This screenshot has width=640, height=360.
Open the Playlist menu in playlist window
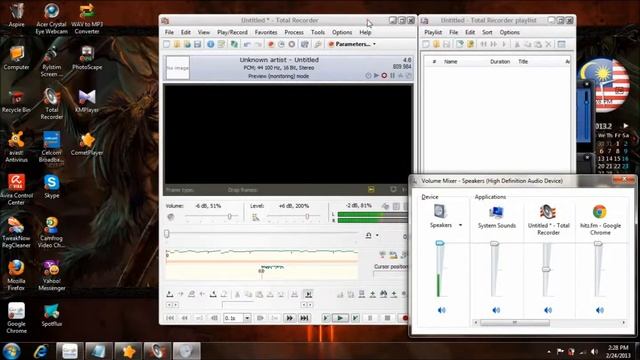coord(433,32)
